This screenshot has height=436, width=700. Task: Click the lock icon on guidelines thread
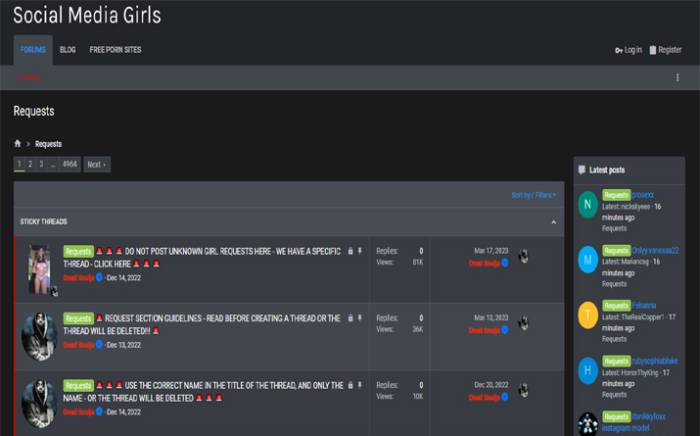coord(350,318)
